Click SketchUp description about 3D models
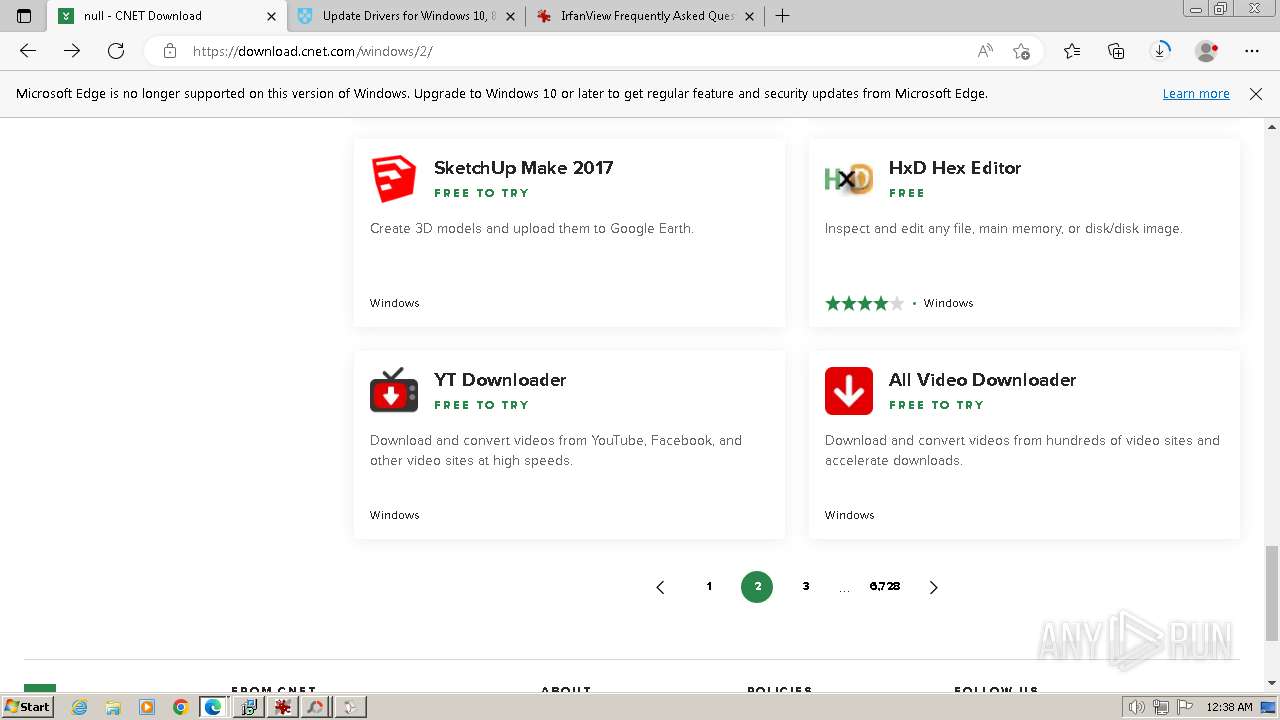This screenshot has width=1280, height=720. point(531,229)
